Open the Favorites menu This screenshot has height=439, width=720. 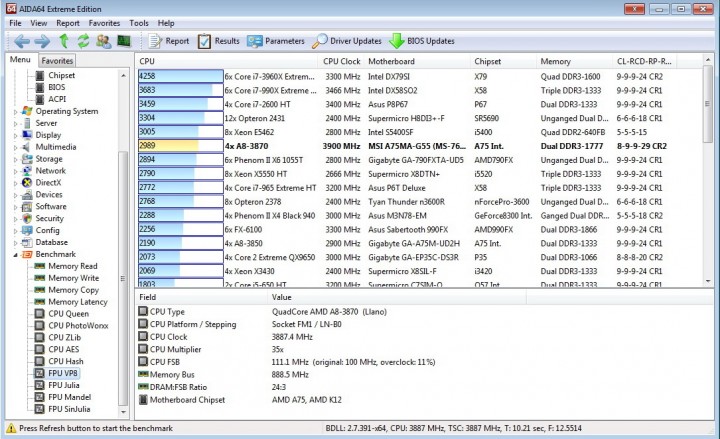(x=104, y=23)
